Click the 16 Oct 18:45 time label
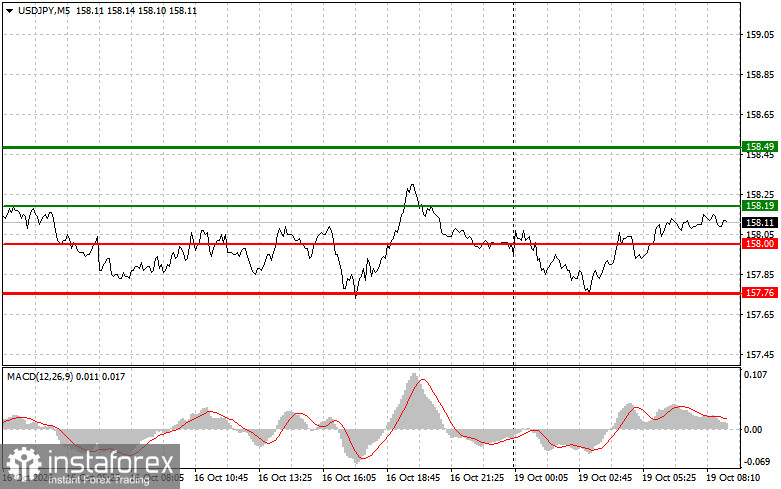The width and height of the screenshot is (781, 489). pyautogui.click(x=413, y=478)
